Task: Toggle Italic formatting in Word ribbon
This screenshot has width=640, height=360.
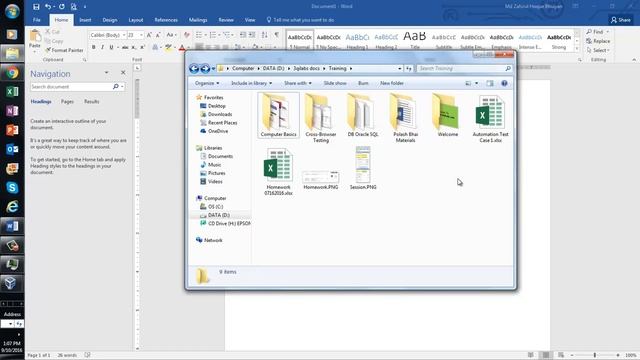Action: coord(102,47)
